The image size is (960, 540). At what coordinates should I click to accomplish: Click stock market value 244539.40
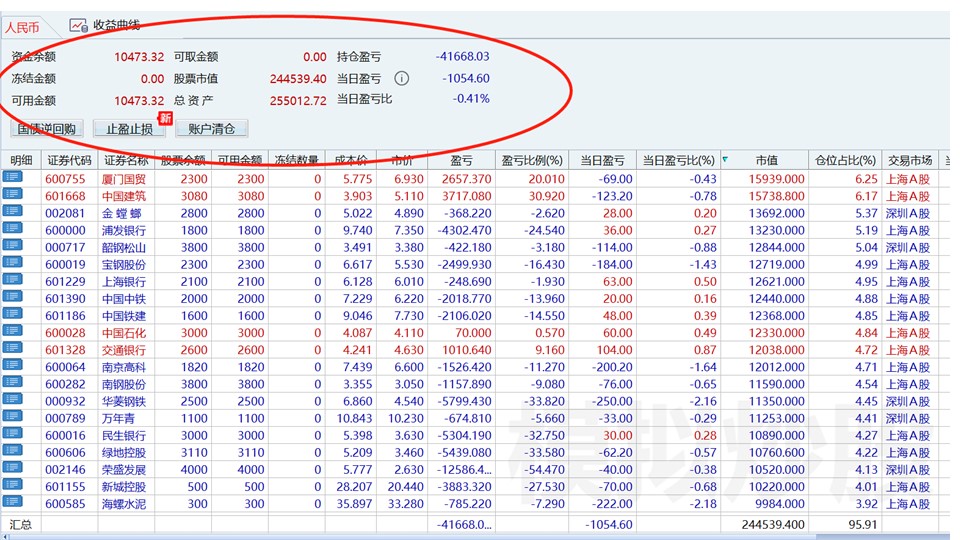pyautogui.click(x=298, y=79)
